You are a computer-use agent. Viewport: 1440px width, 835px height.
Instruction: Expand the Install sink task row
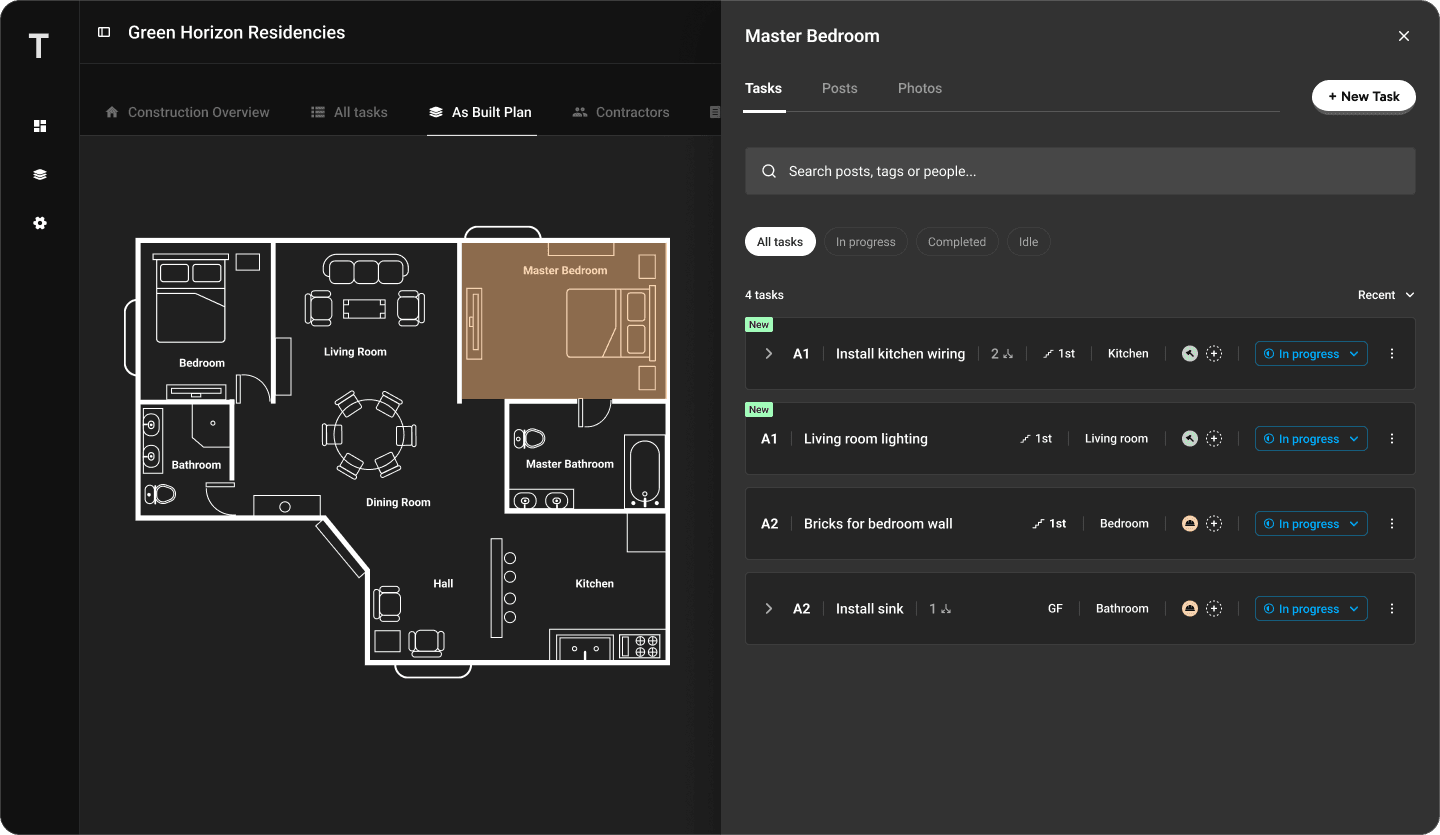tap(768, 608)
